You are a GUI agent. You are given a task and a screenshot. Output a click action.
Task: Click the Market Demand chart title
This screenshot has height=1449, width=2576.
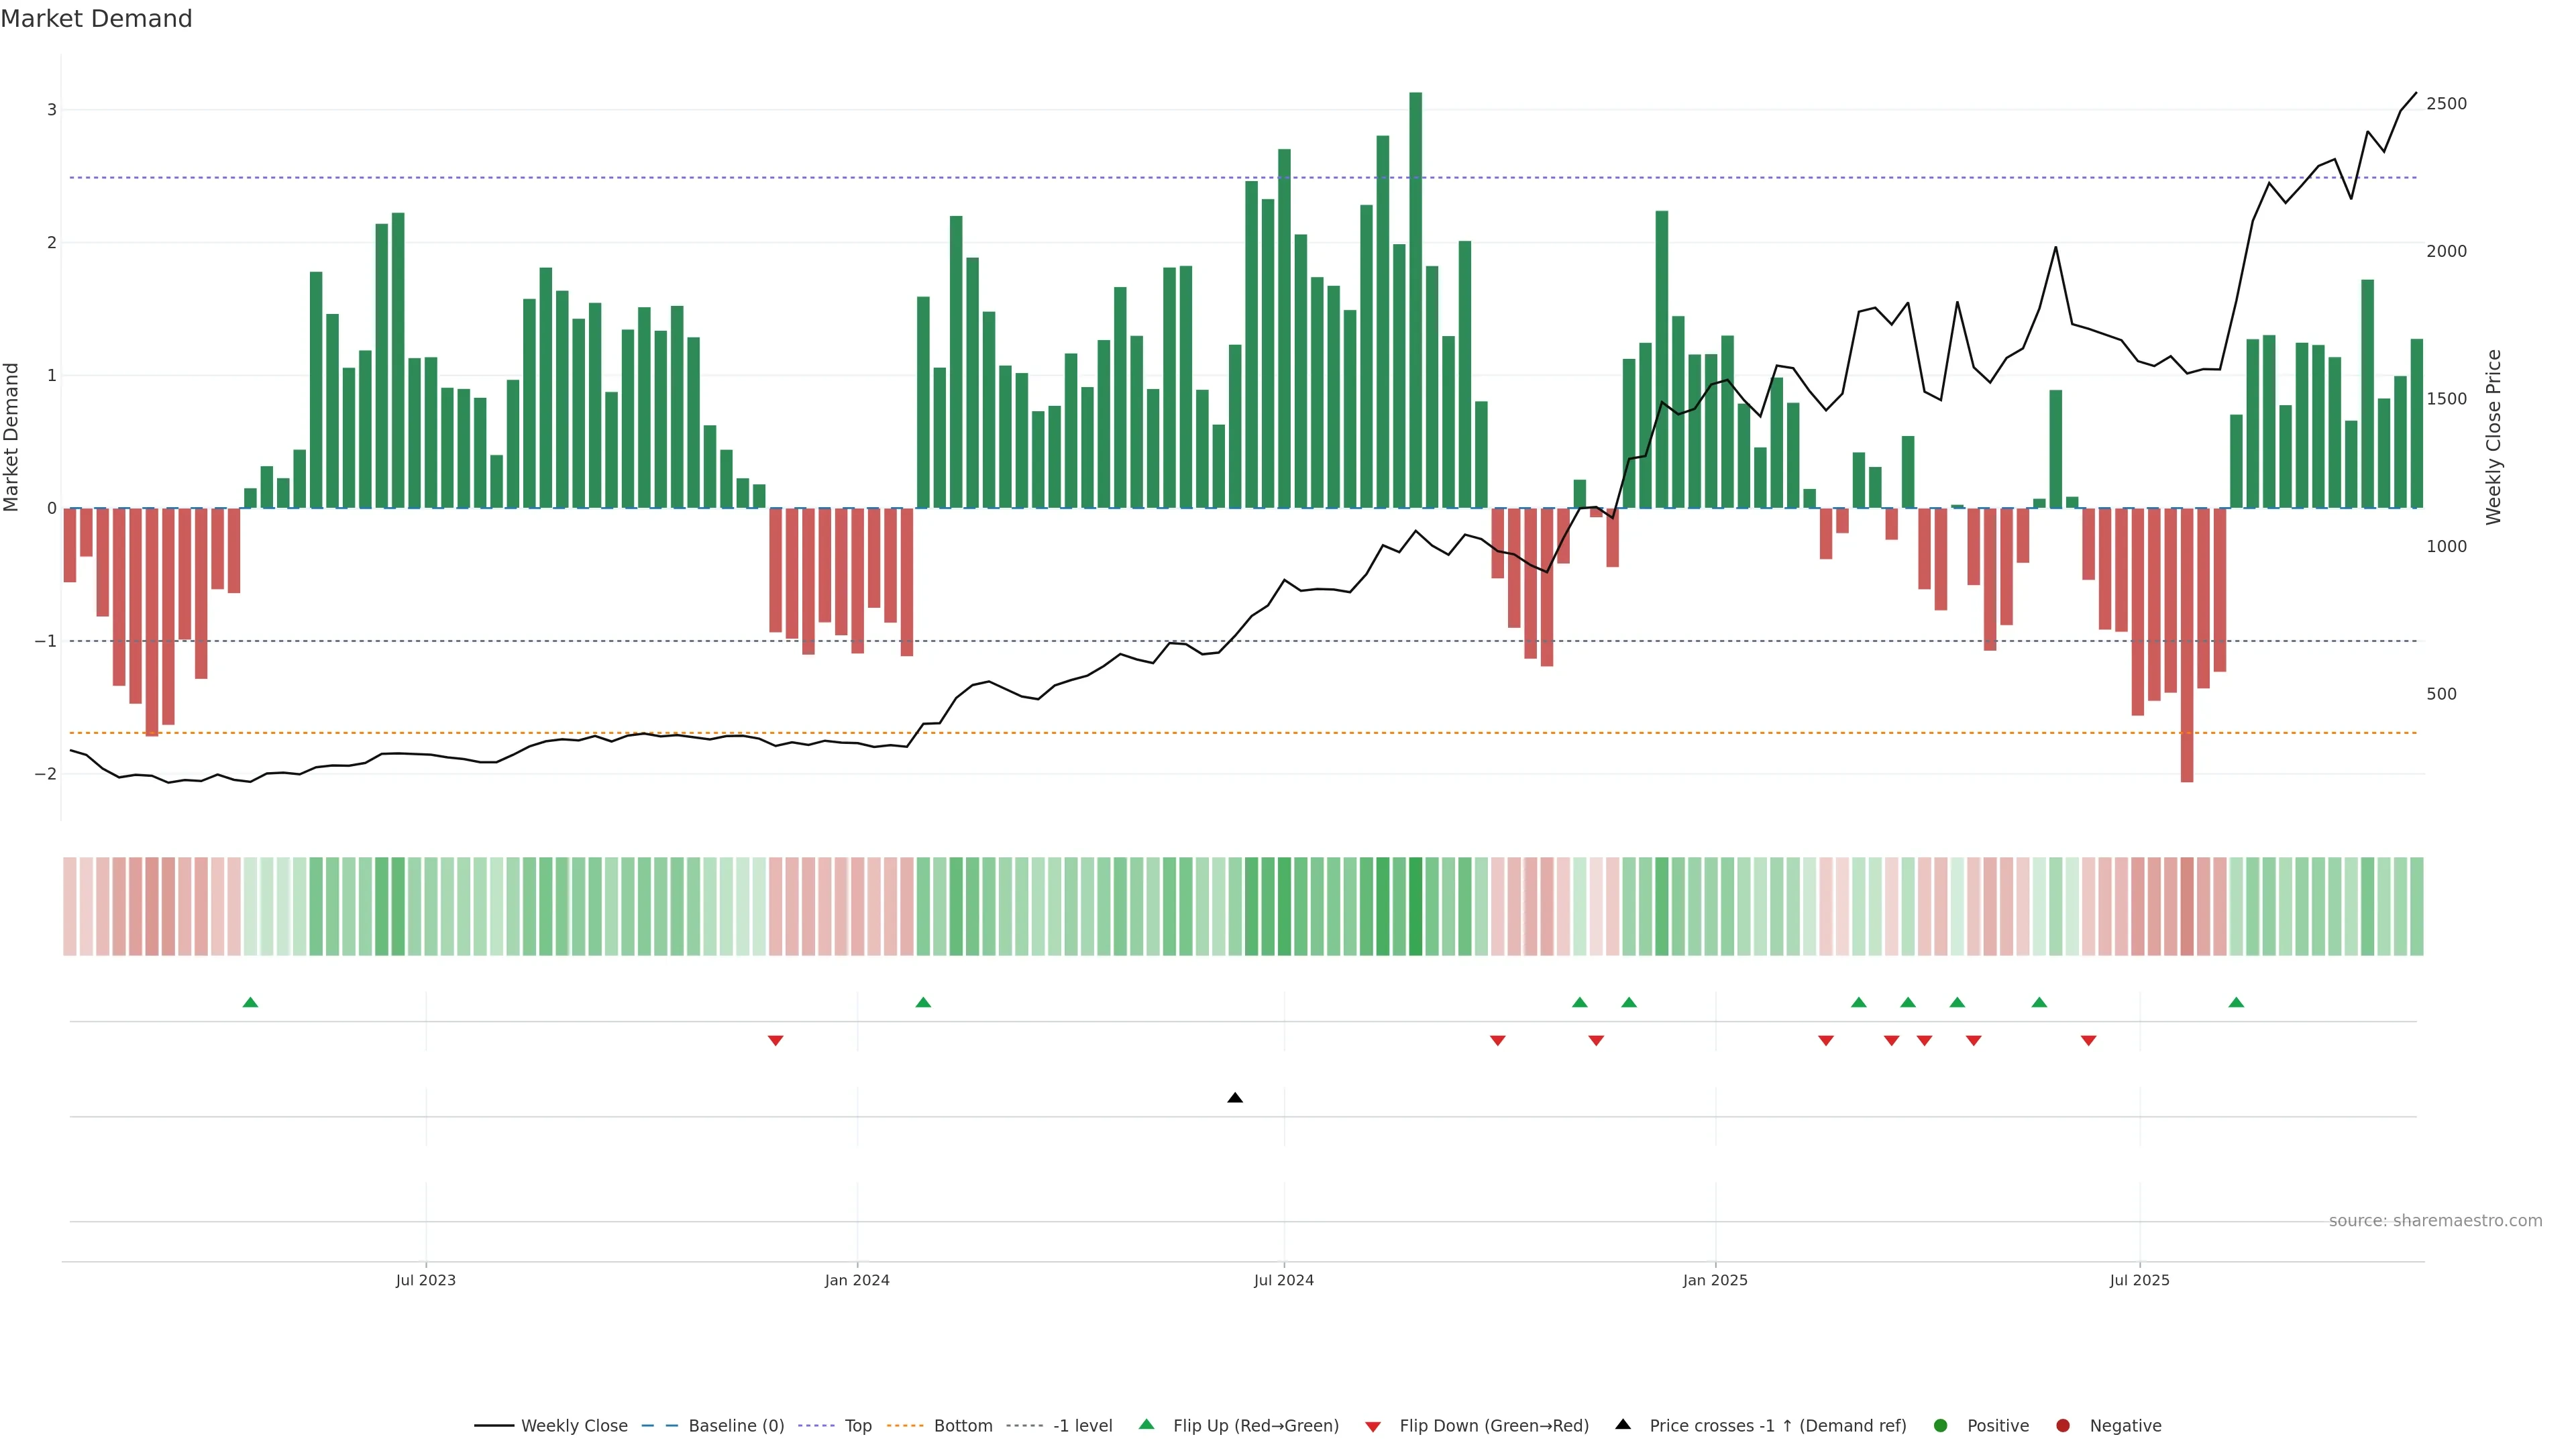click(x=96, y=19)
